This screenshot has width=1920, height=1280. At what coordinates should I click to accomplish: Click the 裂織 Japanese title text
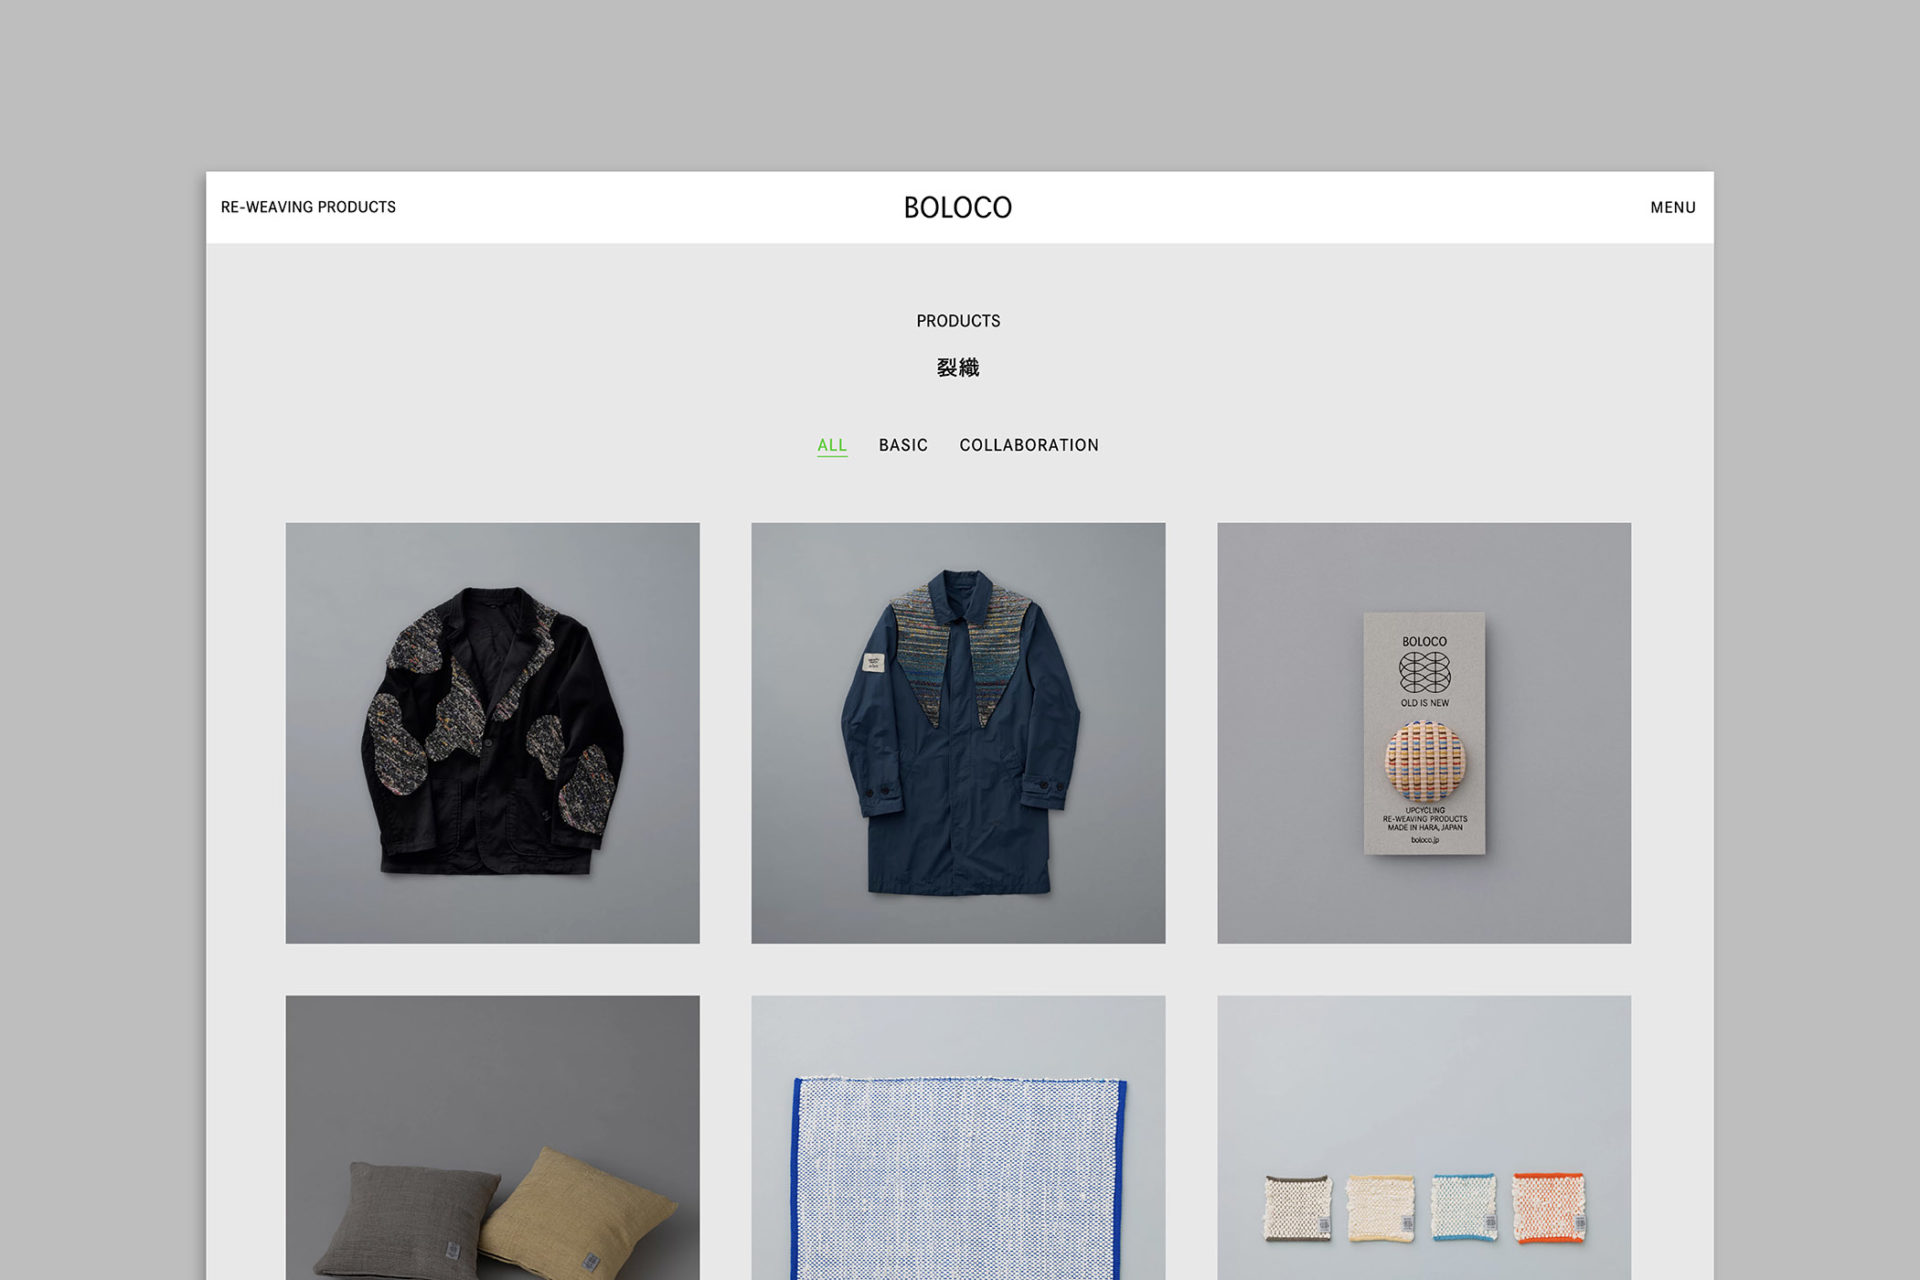(957, 367)
